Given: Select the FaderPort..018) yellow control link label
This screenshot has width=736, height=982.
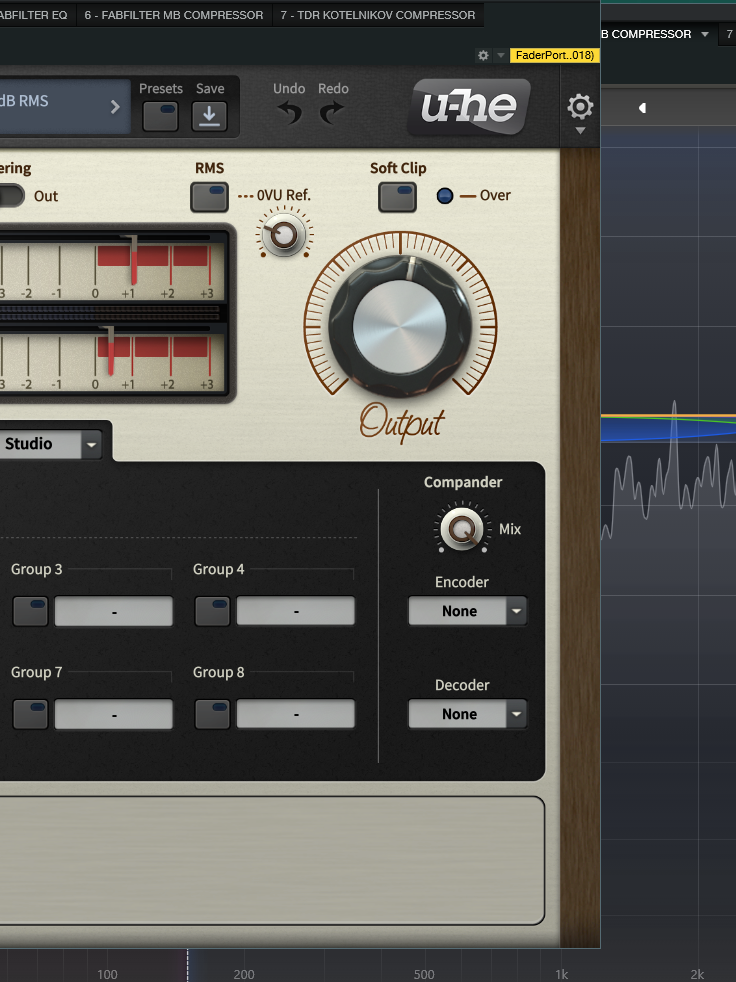Looking at the screenshot, I should pyautogui.click(x=555, y=55).
